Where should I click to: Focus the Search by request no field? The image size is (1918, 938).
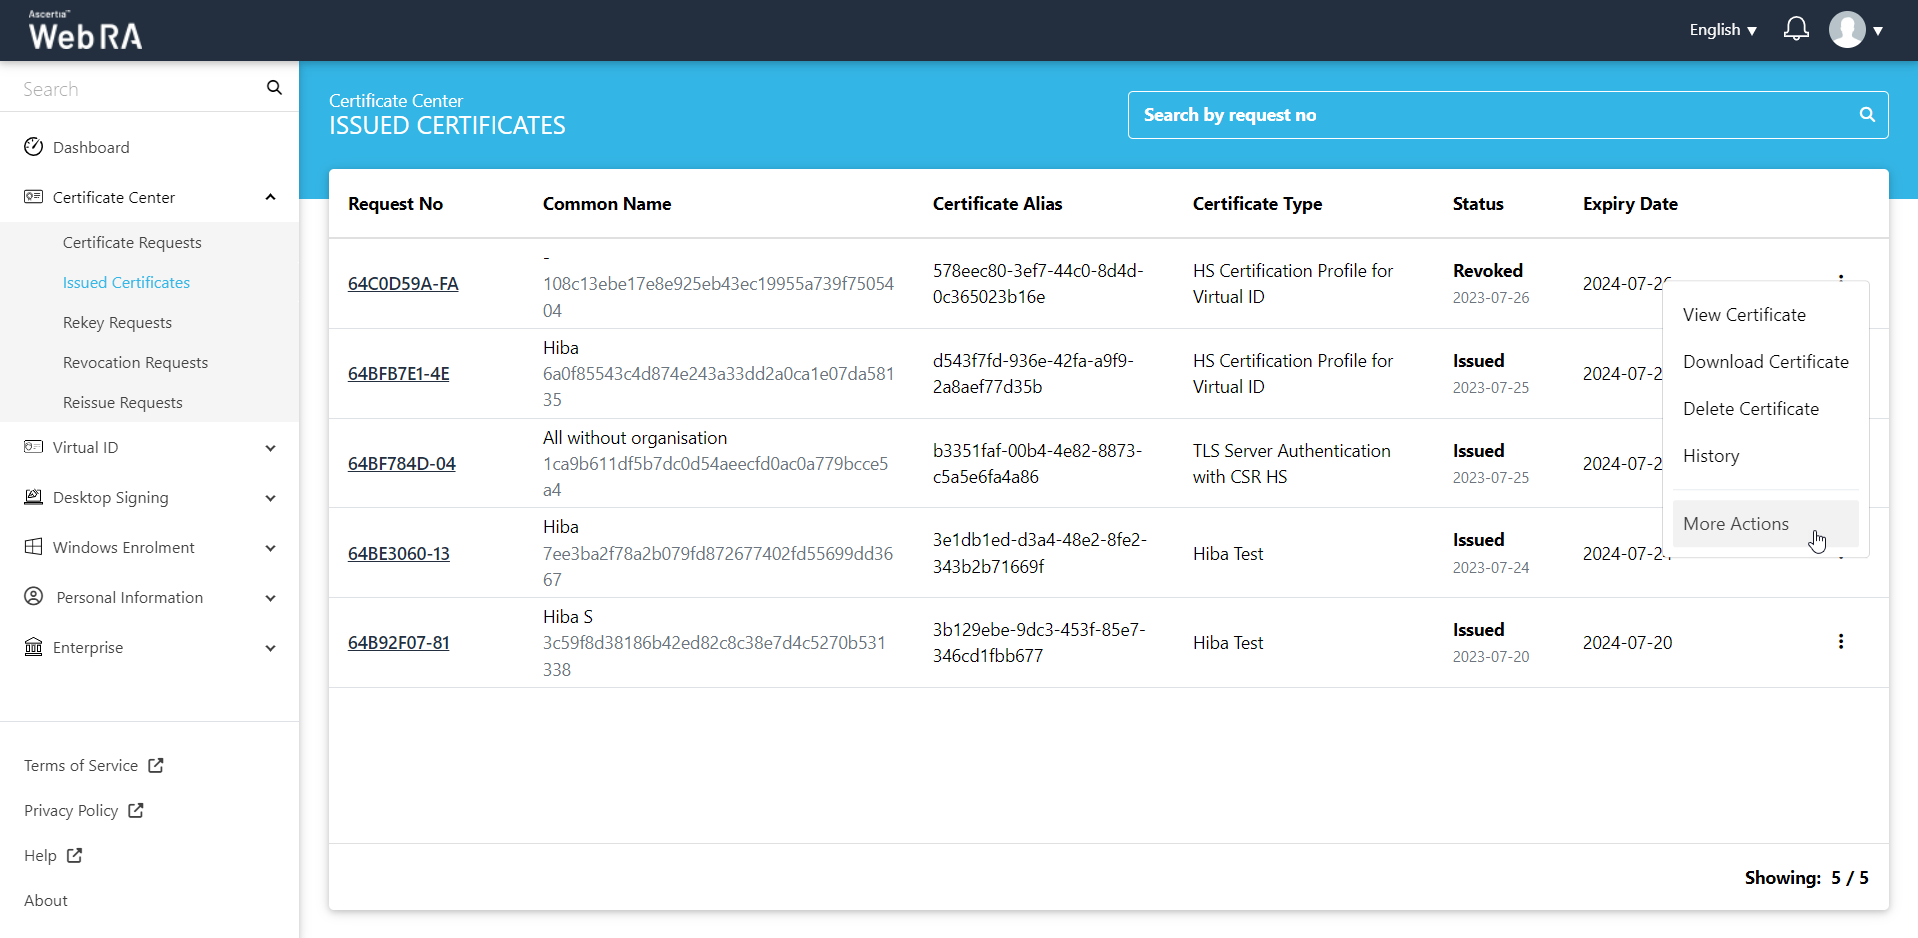1490,115
